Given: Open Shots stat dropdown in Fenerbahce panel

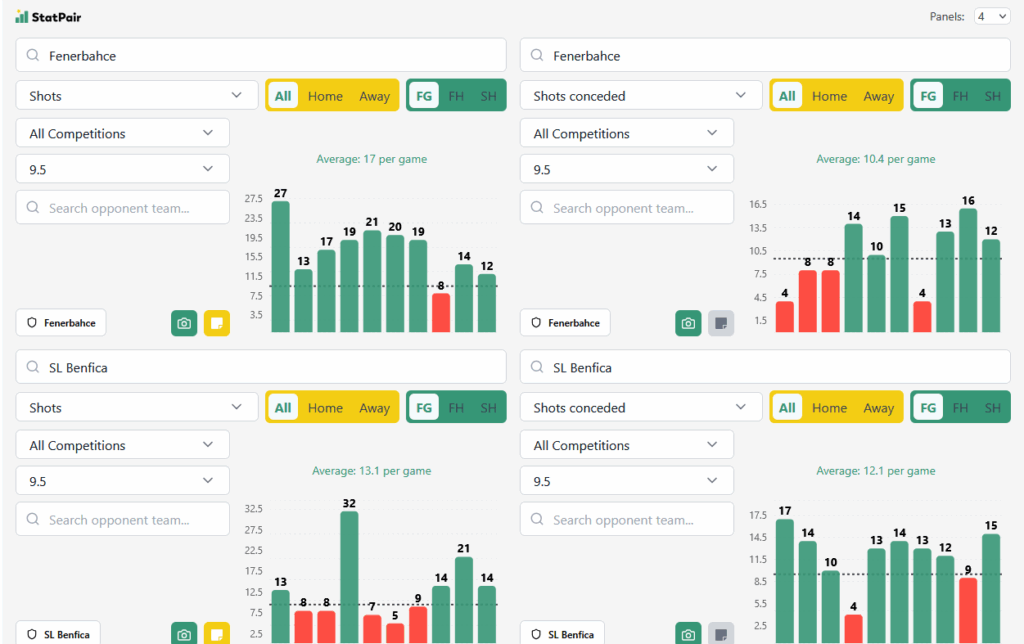Looking at the screenshot, I should [136, 96].
